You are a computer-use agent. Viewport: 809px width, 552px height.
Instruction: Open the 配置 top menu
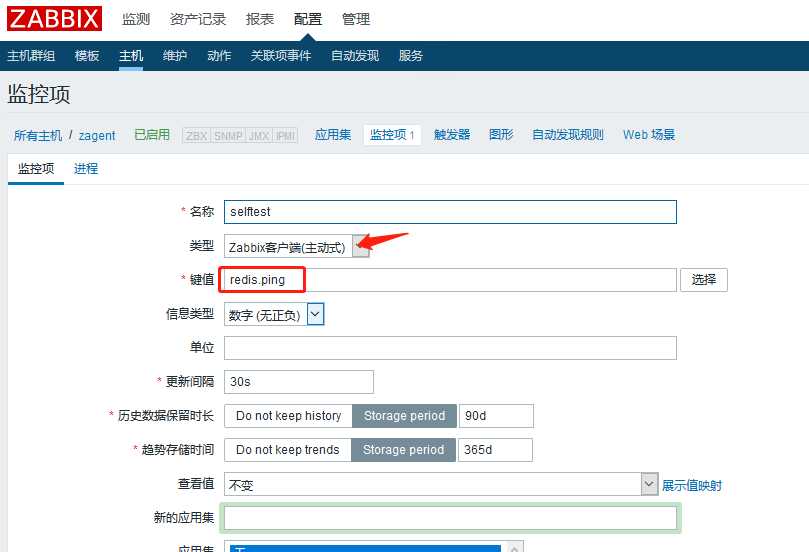(308, 20)
